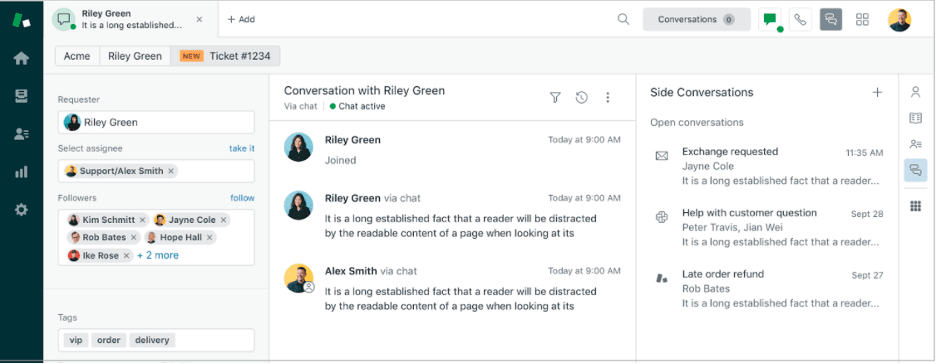Filter conversation with funnel icon
The width and height of the screenshot is (936, 364).
[x=555, y=98]
